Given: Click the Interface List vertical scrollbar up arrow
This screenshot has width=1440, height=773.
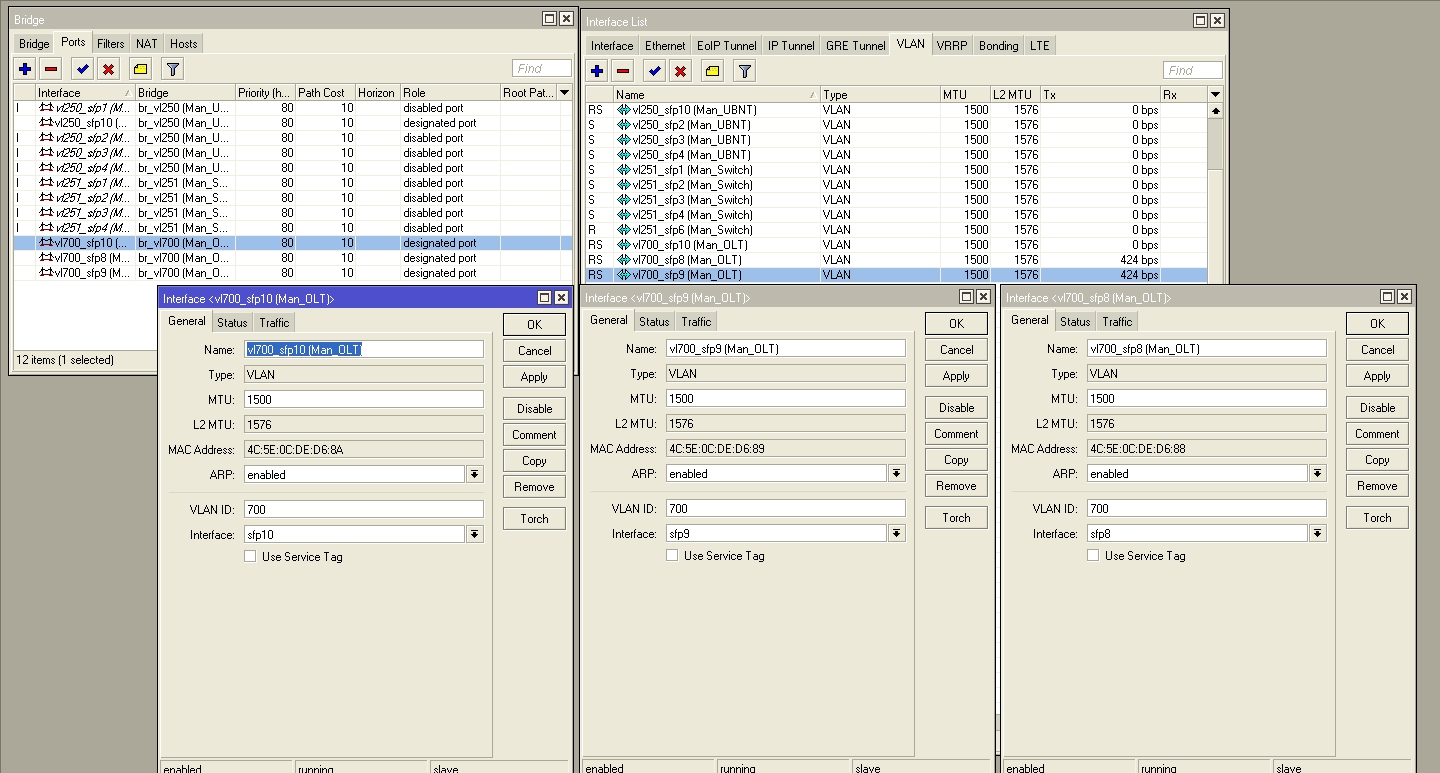Looking at the screenshot, I should [1216, 111].
